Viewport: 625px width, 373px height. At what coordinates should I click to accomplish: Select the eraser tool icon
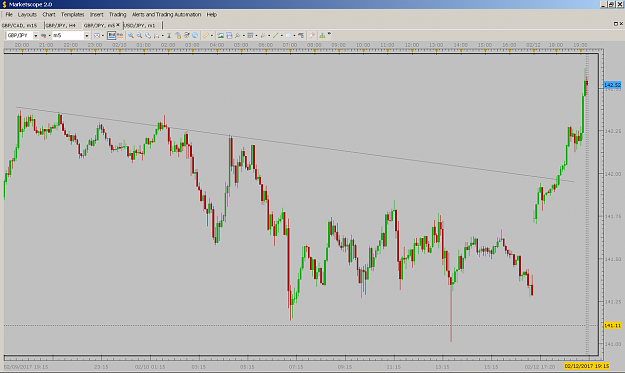312,35
